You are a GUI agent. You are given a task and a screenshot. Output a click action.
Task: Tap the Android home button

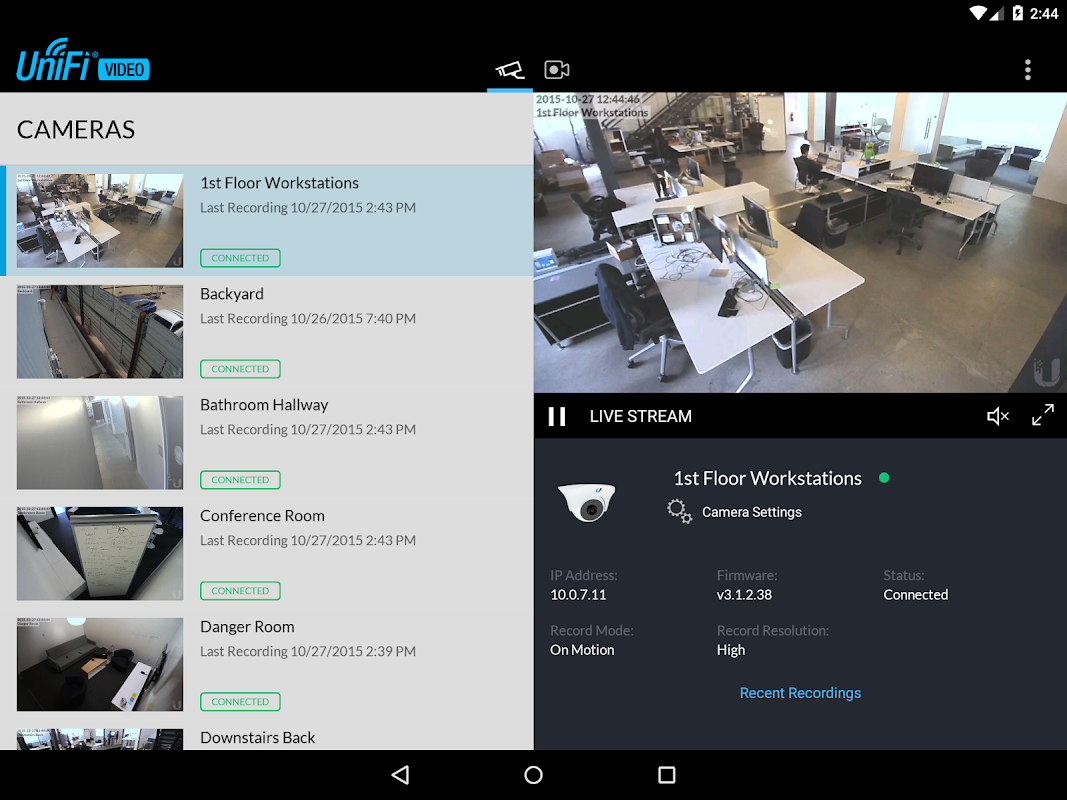click(x=534, y=775)
